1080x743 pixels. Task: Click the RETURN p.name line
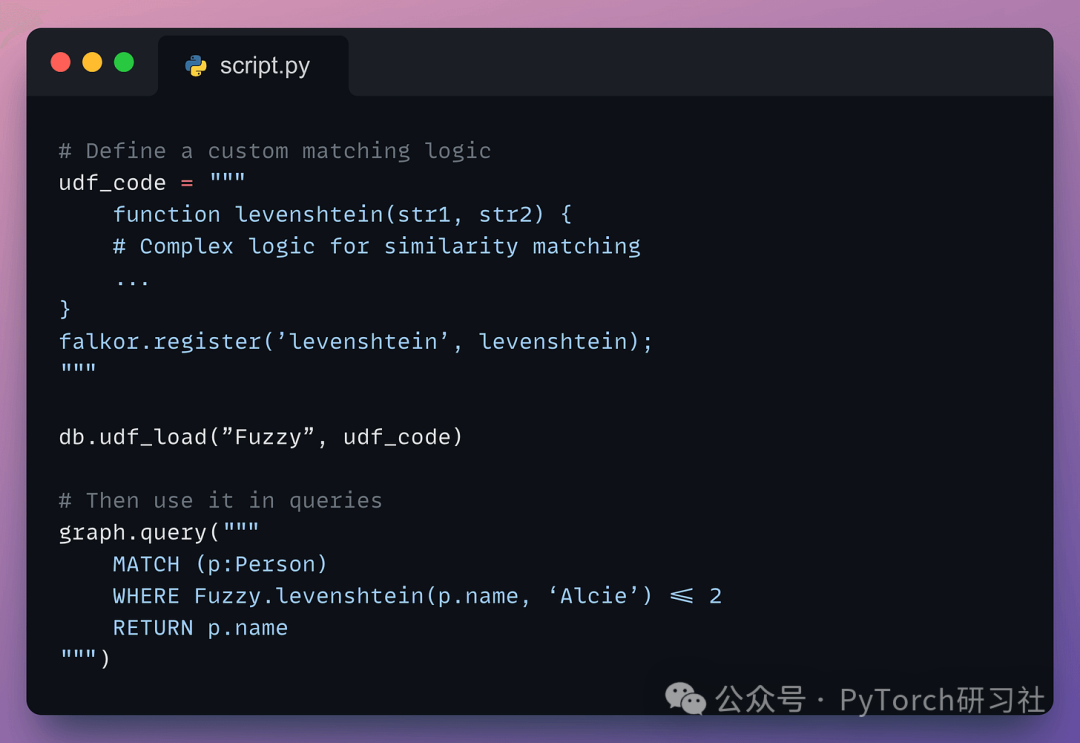click(x=200, y=628)
